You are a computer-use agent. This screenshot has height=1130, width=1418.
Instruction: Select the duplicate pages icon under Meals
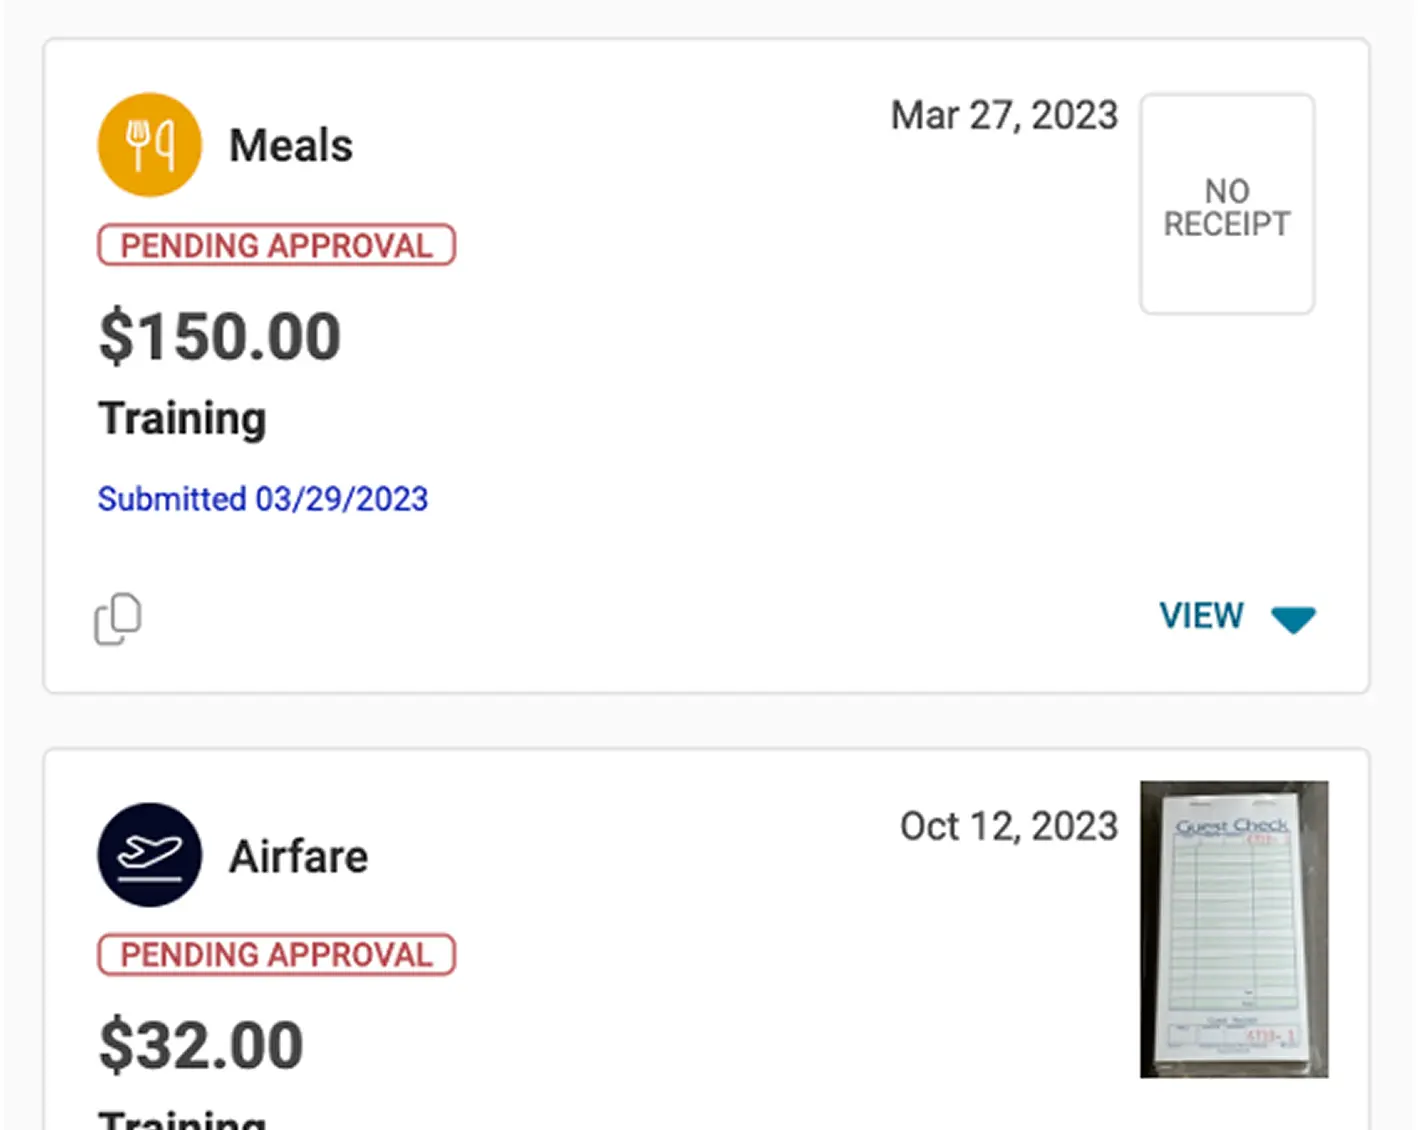pyautogui.click(x=118, y=618)
